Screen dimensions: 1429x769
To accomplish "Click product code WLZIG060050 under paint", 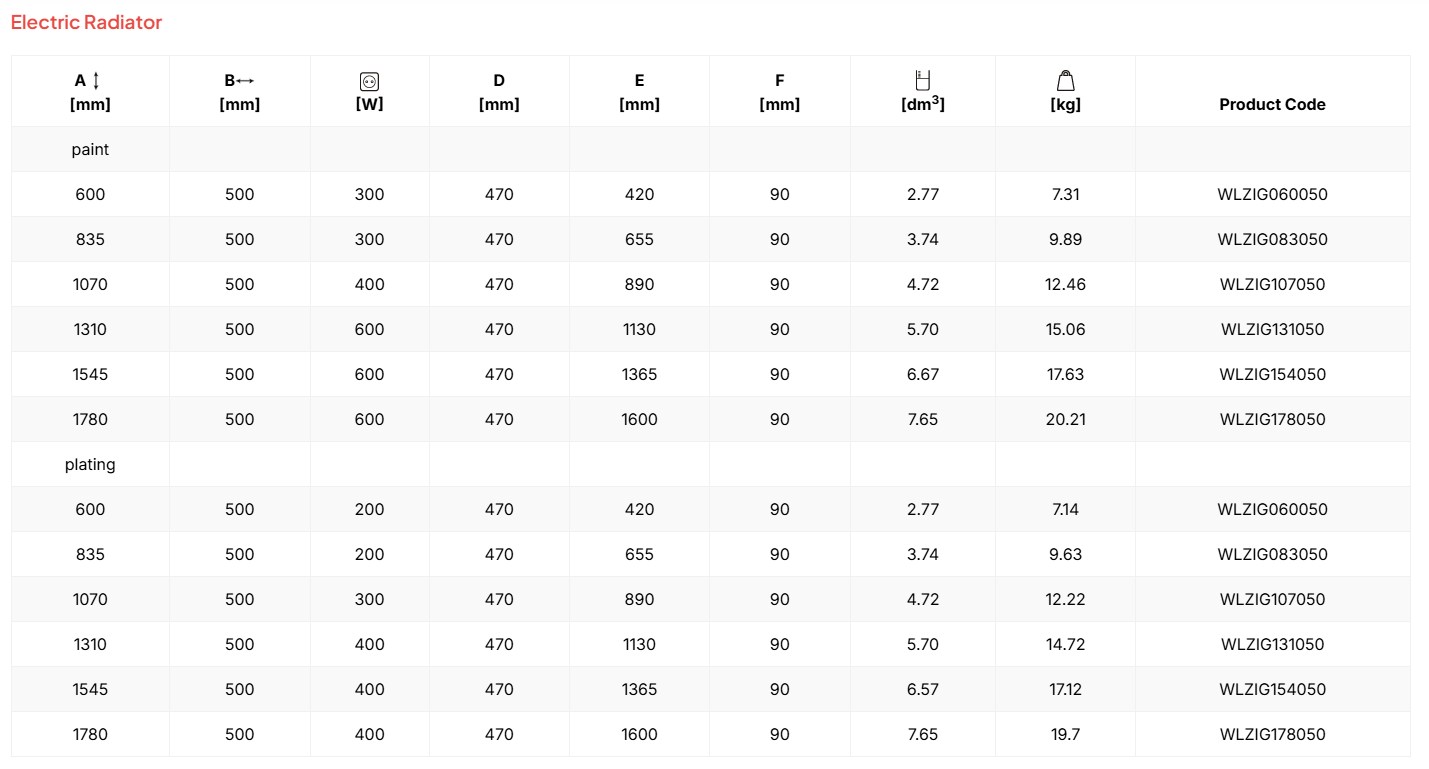I will point(1272,194).
